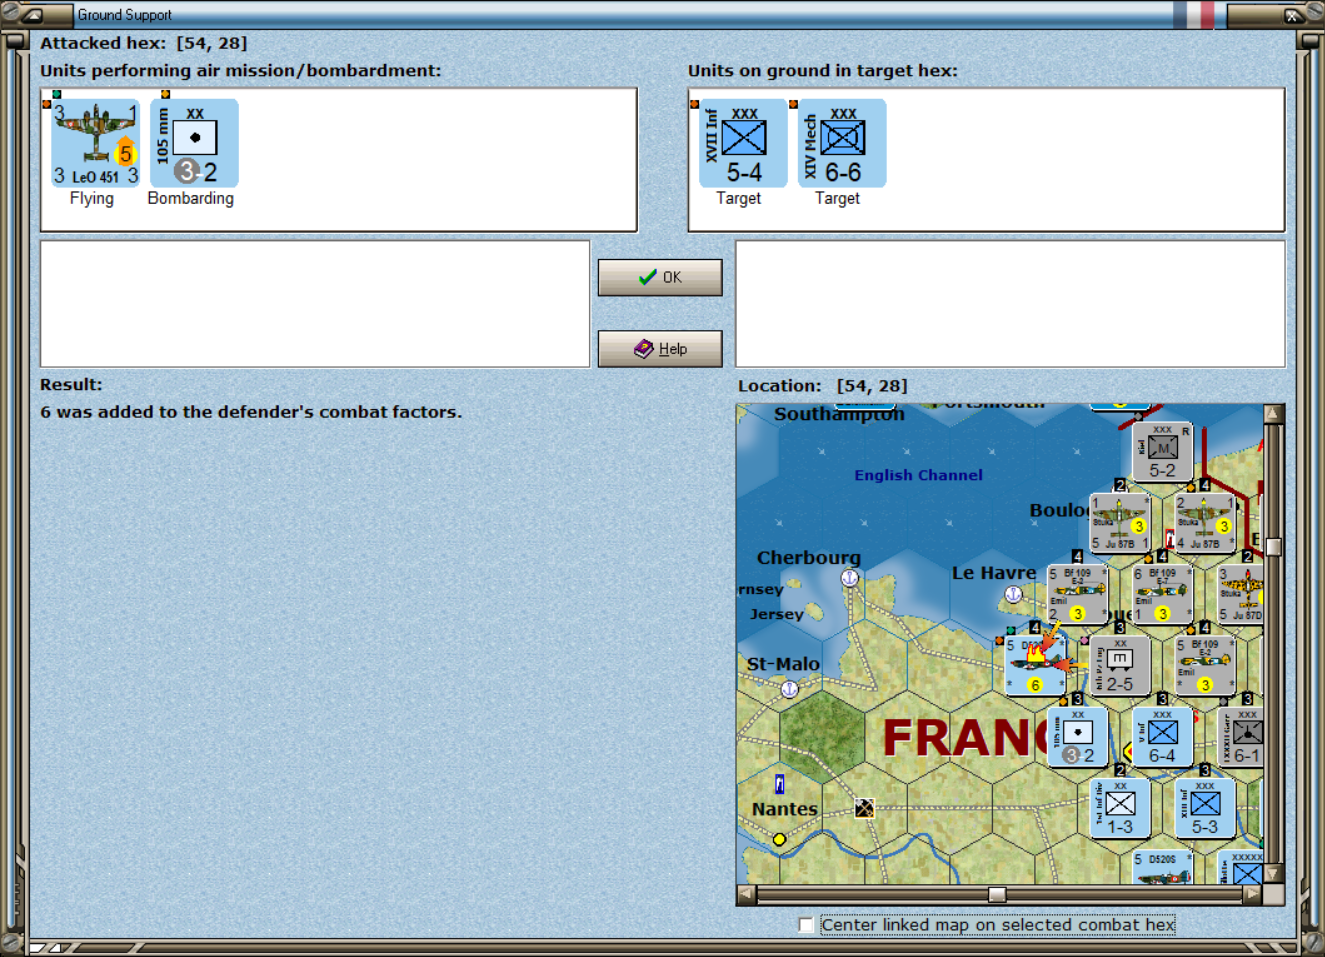Select the XIV Mech 6-6 target unit
Image resolution: width=1325 pixels, height=957 pixels.
[x=842, y=143]
